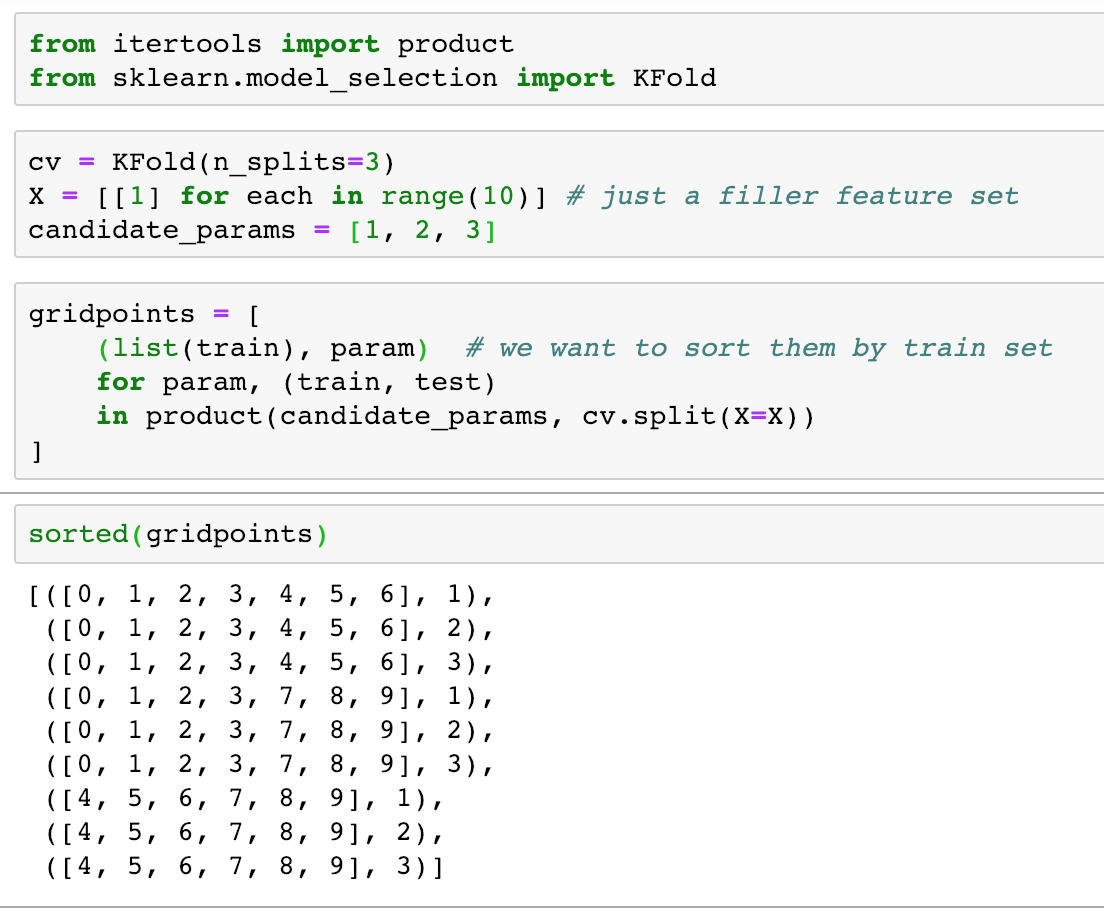The width and height of the screenshot is (1104, 908).
Task: Click sklearn.model_selection in the second import
Action: click(x=305, y=78)
